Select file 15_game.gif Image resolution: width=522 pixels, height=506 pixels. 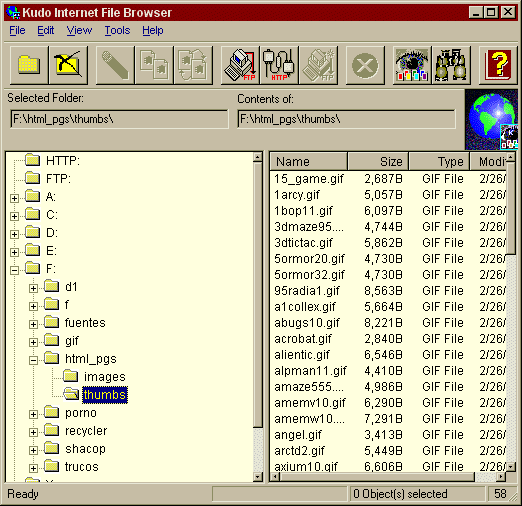coord(309,179)
